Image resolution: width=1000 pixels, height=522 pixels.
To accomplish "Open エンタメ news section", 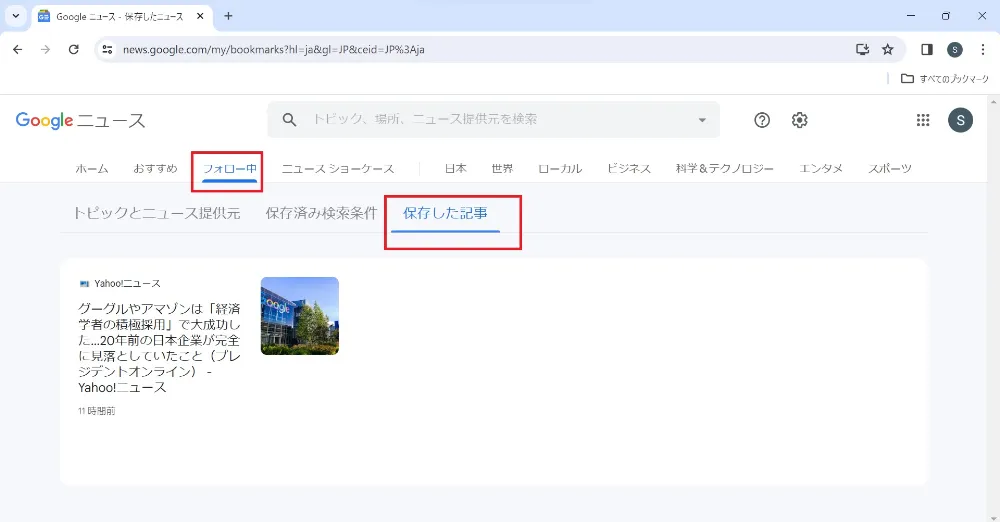I will click(x=821, y=168).
